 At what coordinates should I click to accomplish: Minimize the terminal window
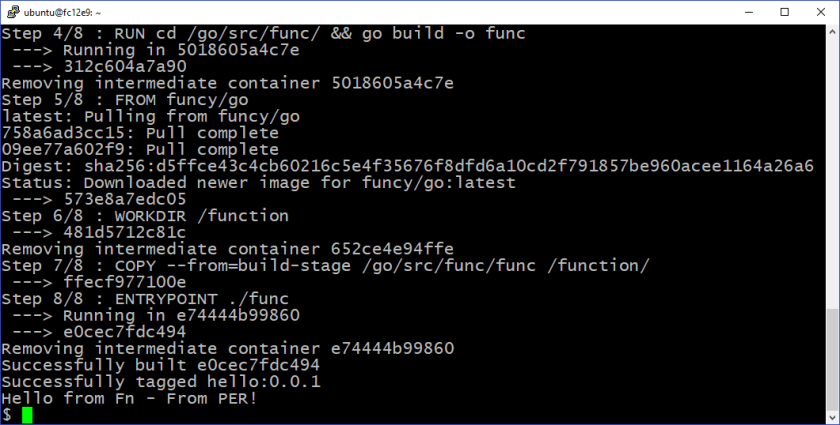tap(746, 11)
